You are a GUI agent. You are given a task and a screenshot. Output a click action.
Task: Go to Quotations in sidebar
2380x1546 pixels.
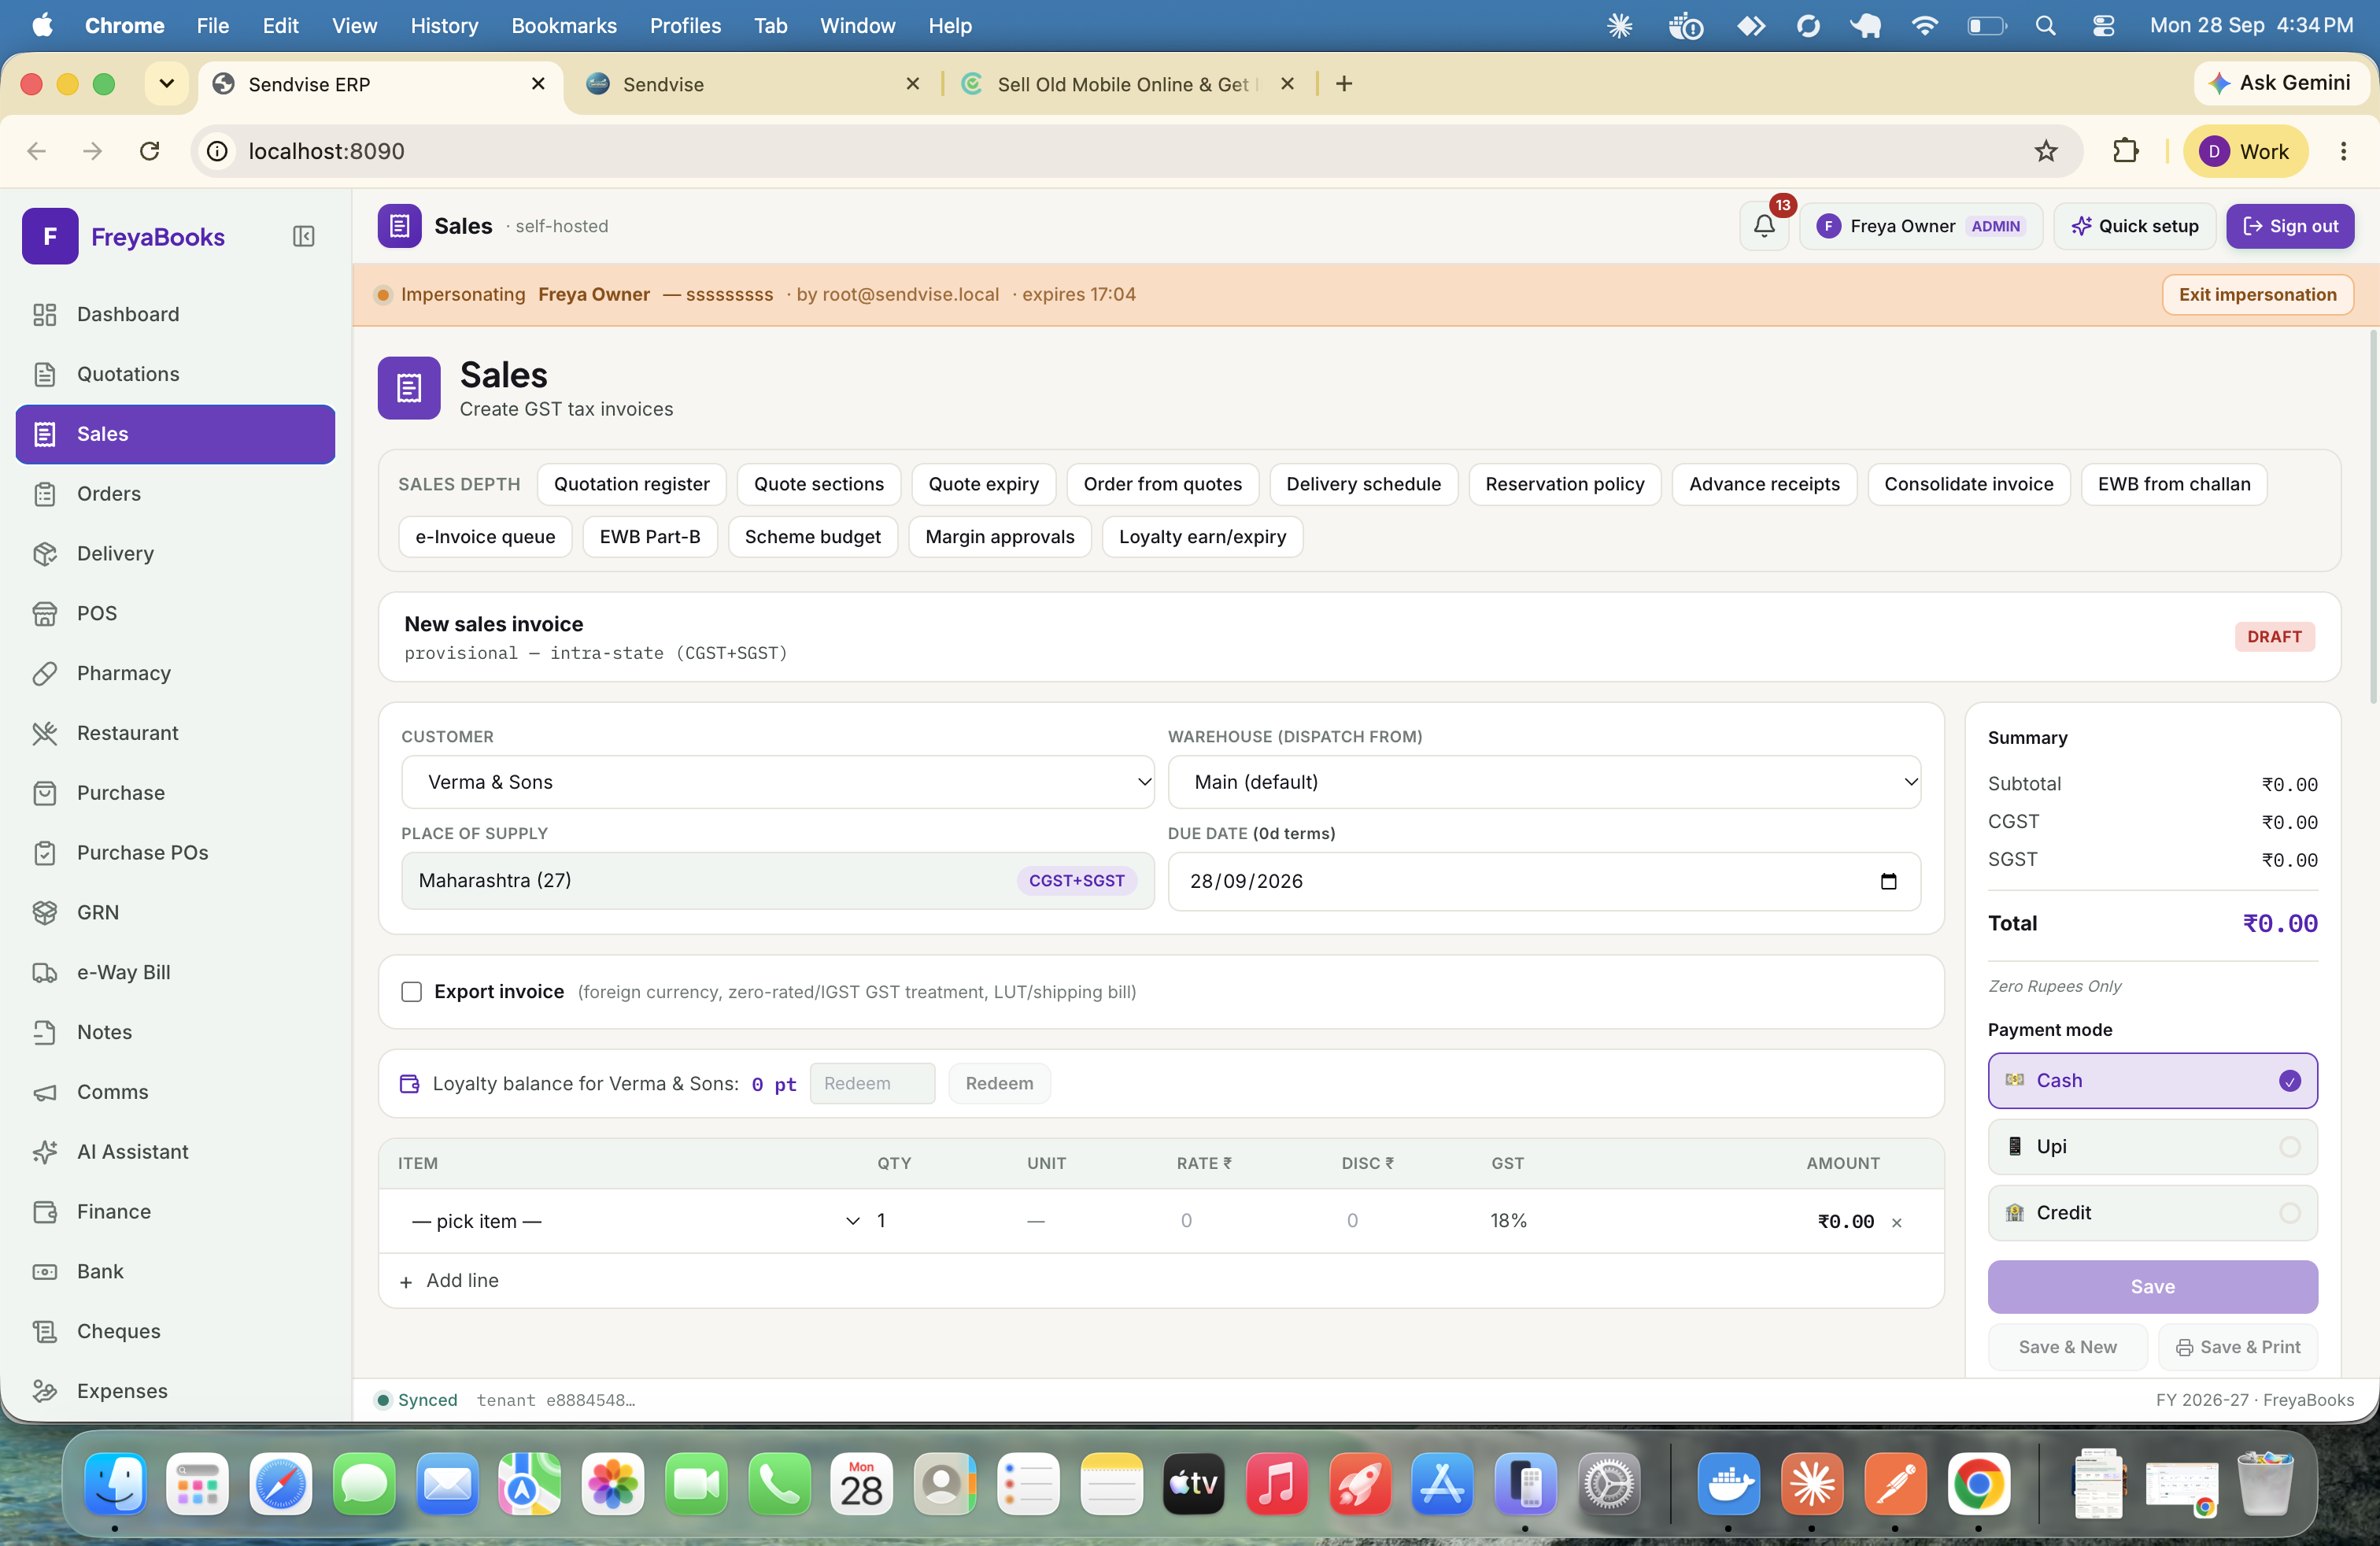pos(176,374)
